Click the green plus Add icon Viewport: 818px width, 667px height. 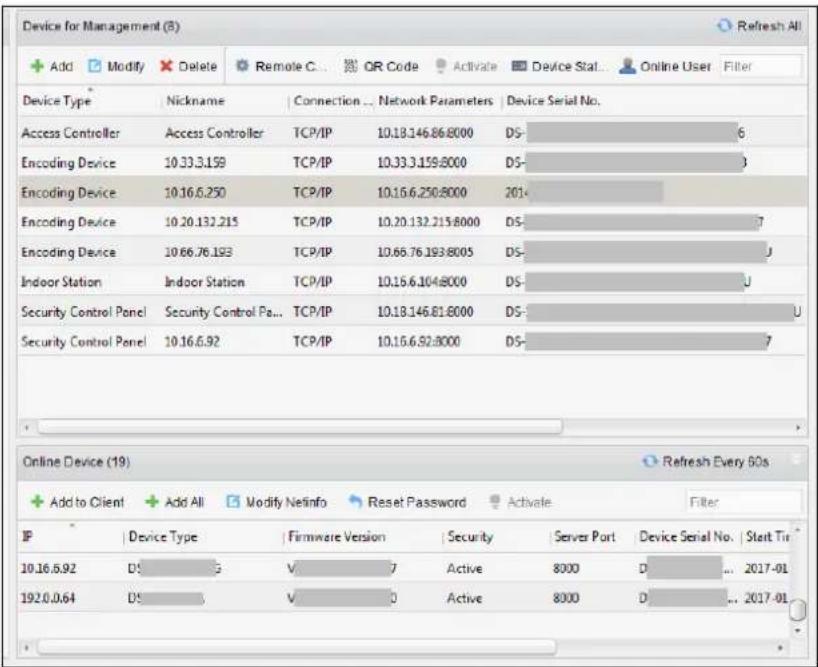pyautogui.click(x=37, y=66)
